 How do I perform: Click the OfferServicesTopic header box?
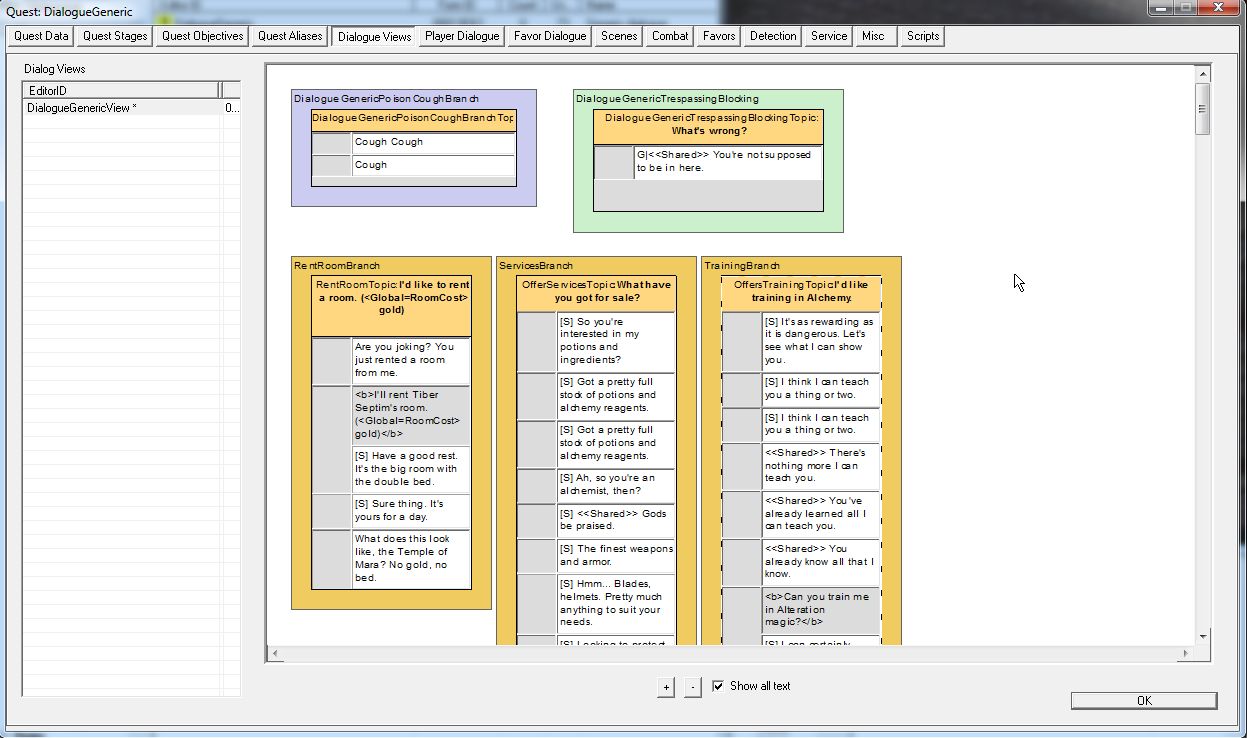click(596, 292)
